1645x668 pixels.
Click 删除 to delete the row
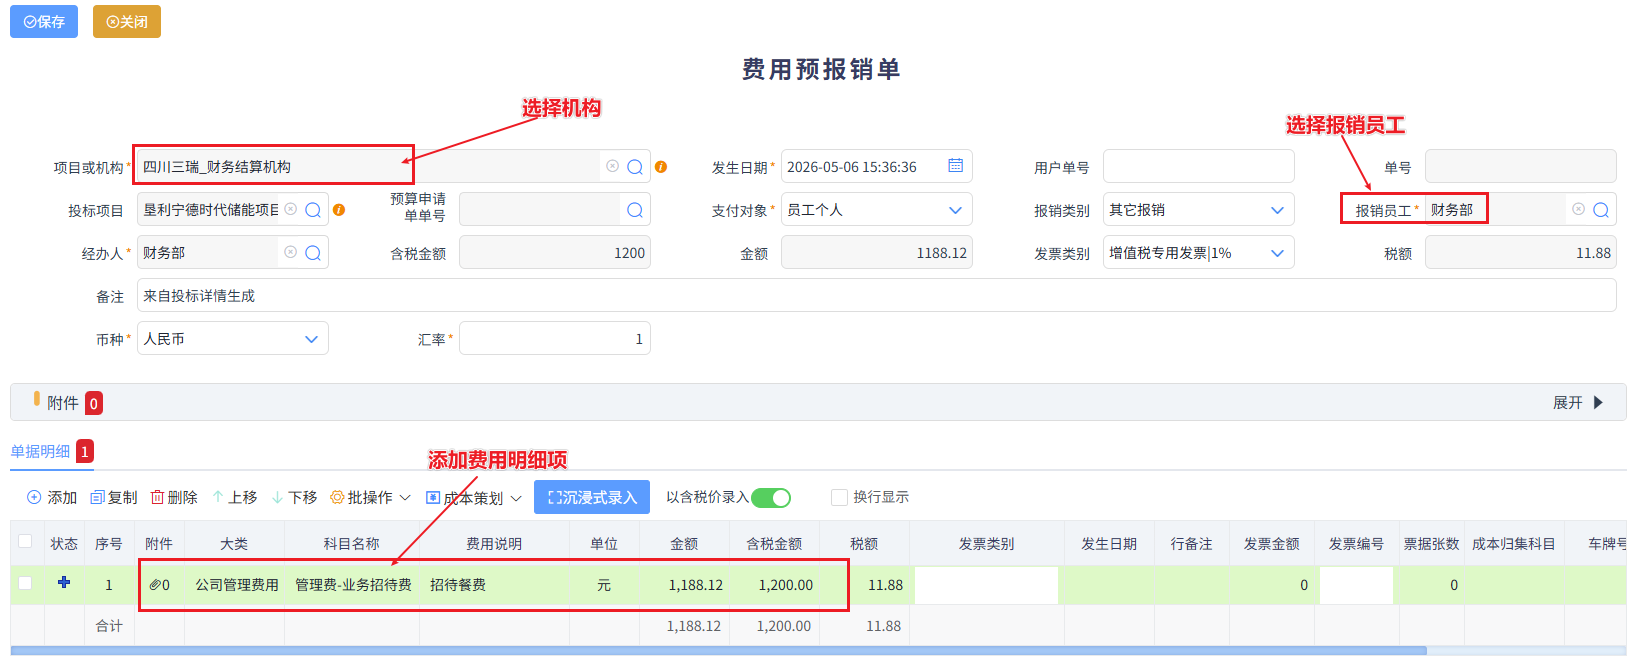(x=174, y=497)
